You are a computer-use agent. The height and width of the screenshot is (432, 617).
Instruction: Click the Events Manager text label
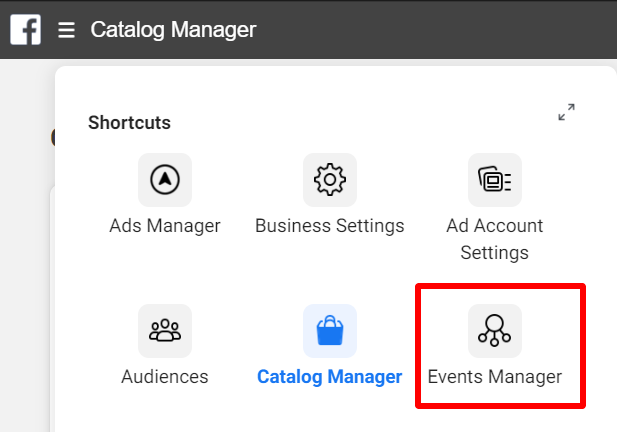tap(495, 377)
